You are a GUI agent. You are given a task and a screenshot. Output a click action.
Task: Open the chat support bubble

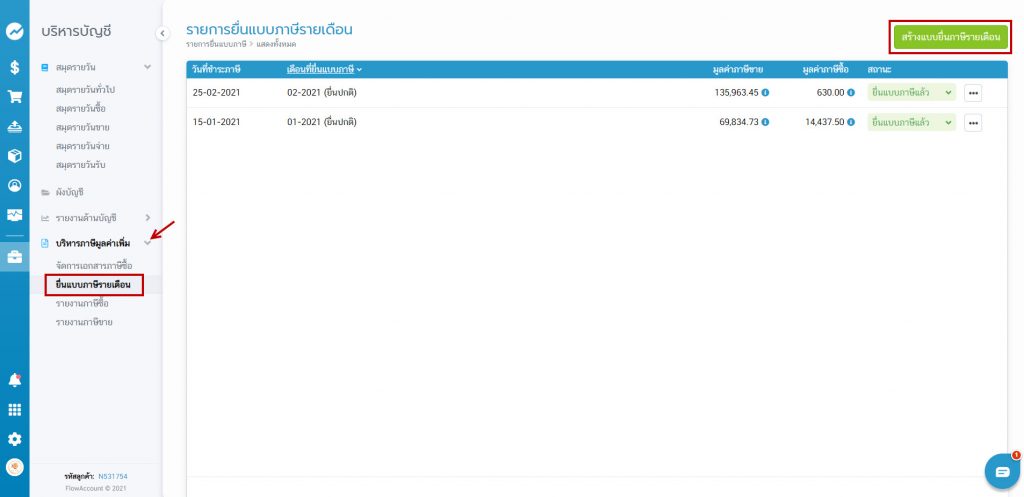[1002, 472]
